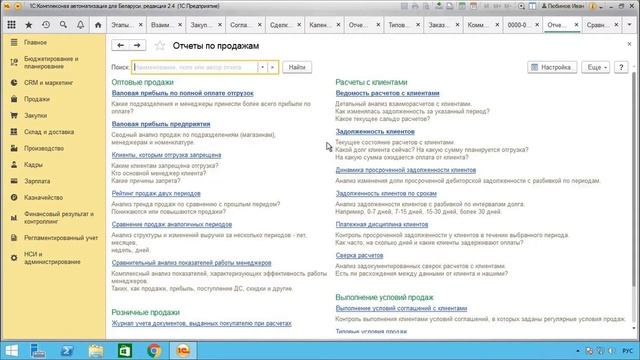This screenshot has height=360, width=640.
Task: Switch to the Типов tab
Action: point(398,25)
